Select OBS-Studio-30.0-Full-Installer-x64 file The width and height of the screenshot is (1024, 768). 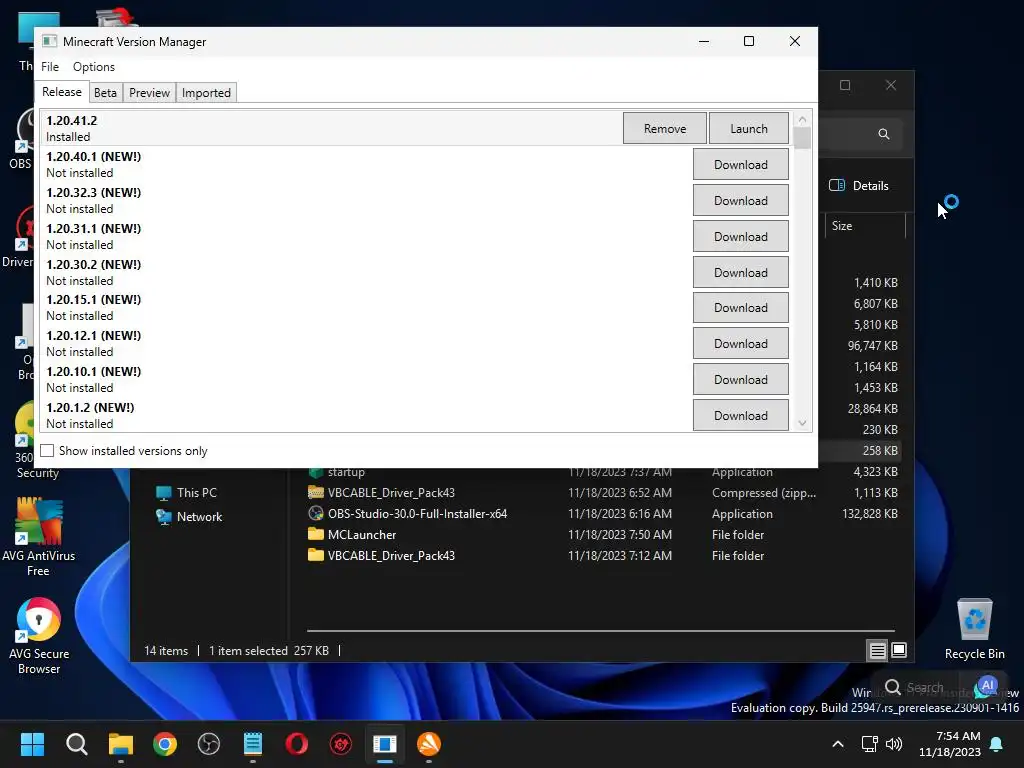(417, 513)
